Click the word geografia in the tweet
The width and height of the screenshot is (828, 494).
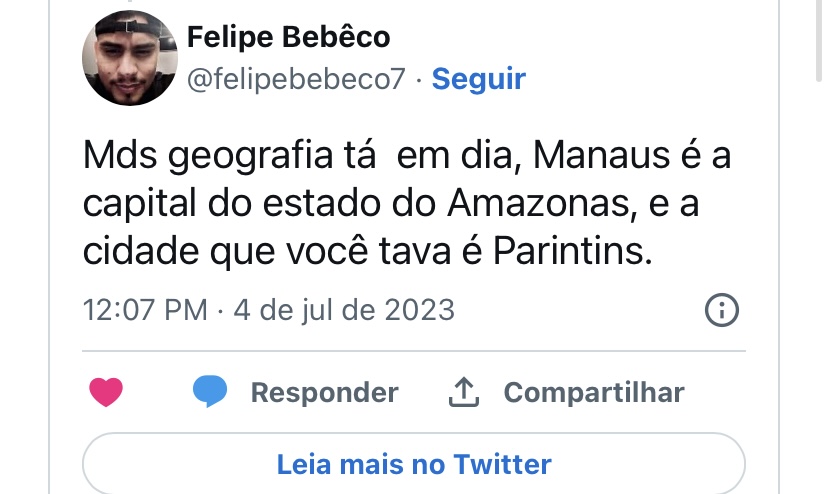coord(260,159)
